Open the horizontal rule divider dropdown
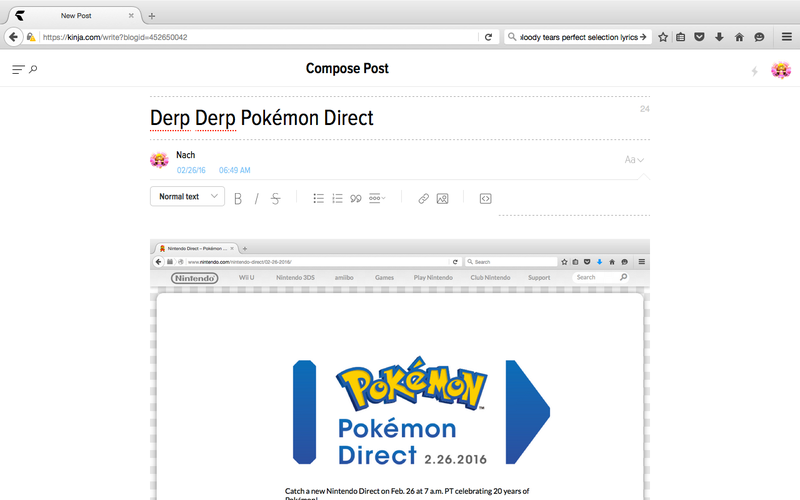Image resolution: width=800 pixels, height=500 pixels. (377, 198)
